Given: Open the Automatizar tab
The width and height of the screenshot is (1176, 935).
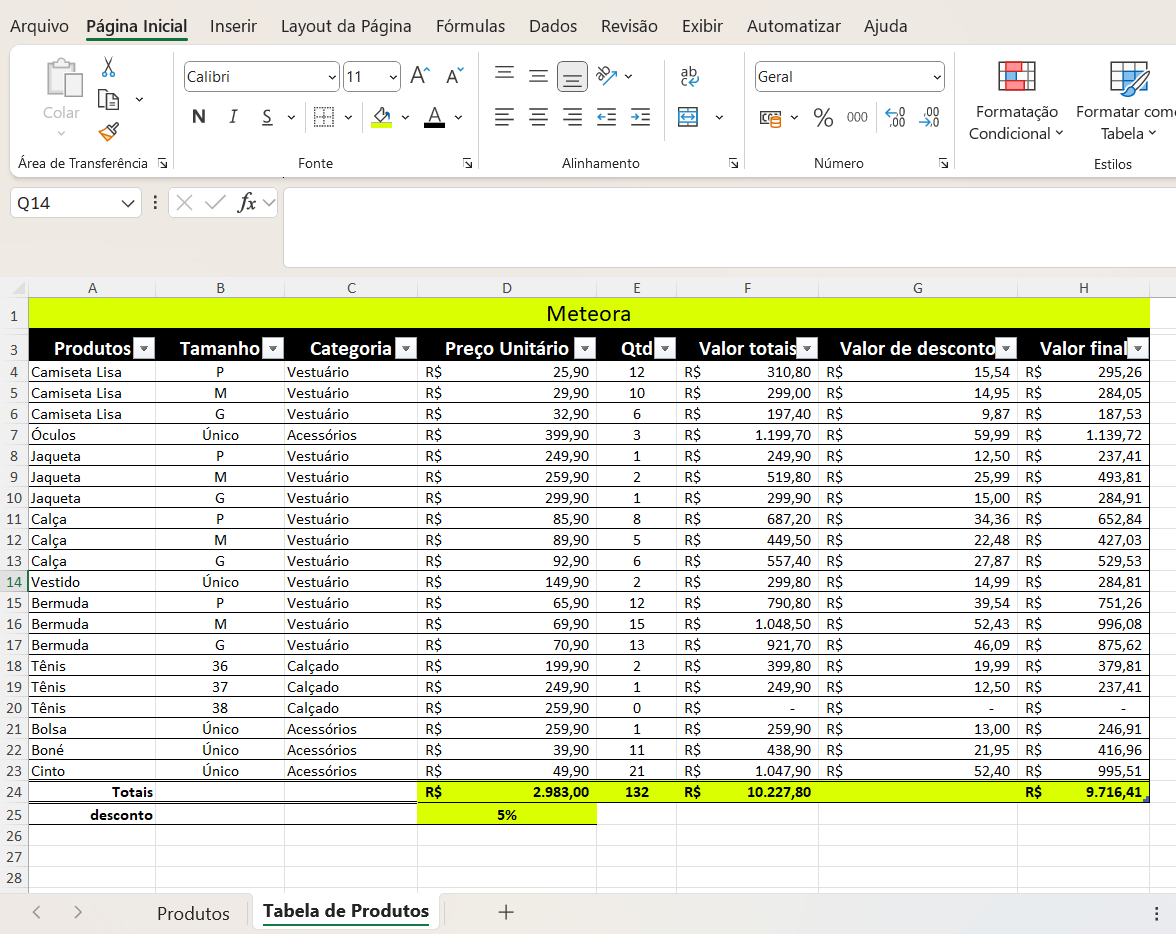Looking at the screenshot, I should (x=794, y=26).
